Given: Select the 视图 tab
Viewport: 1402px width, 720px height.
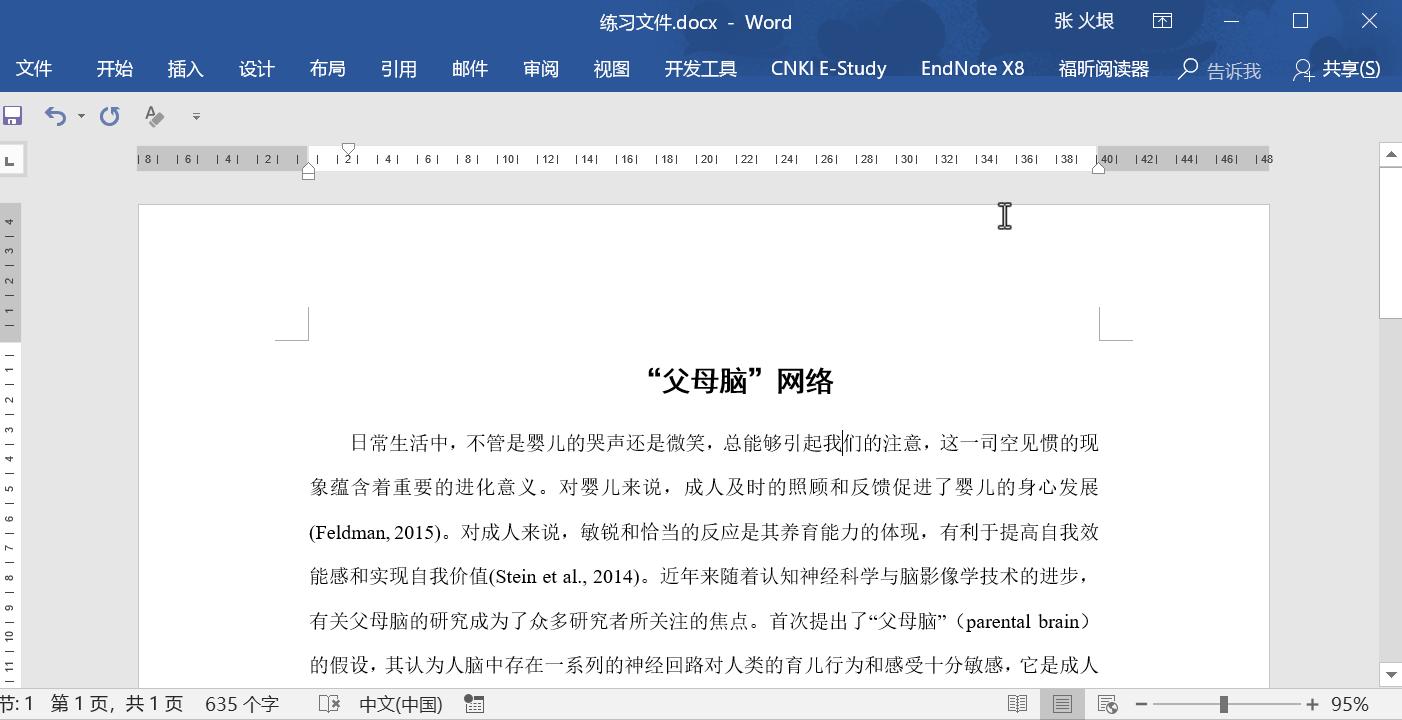Looking at the screenshot, I should (612, 69).
